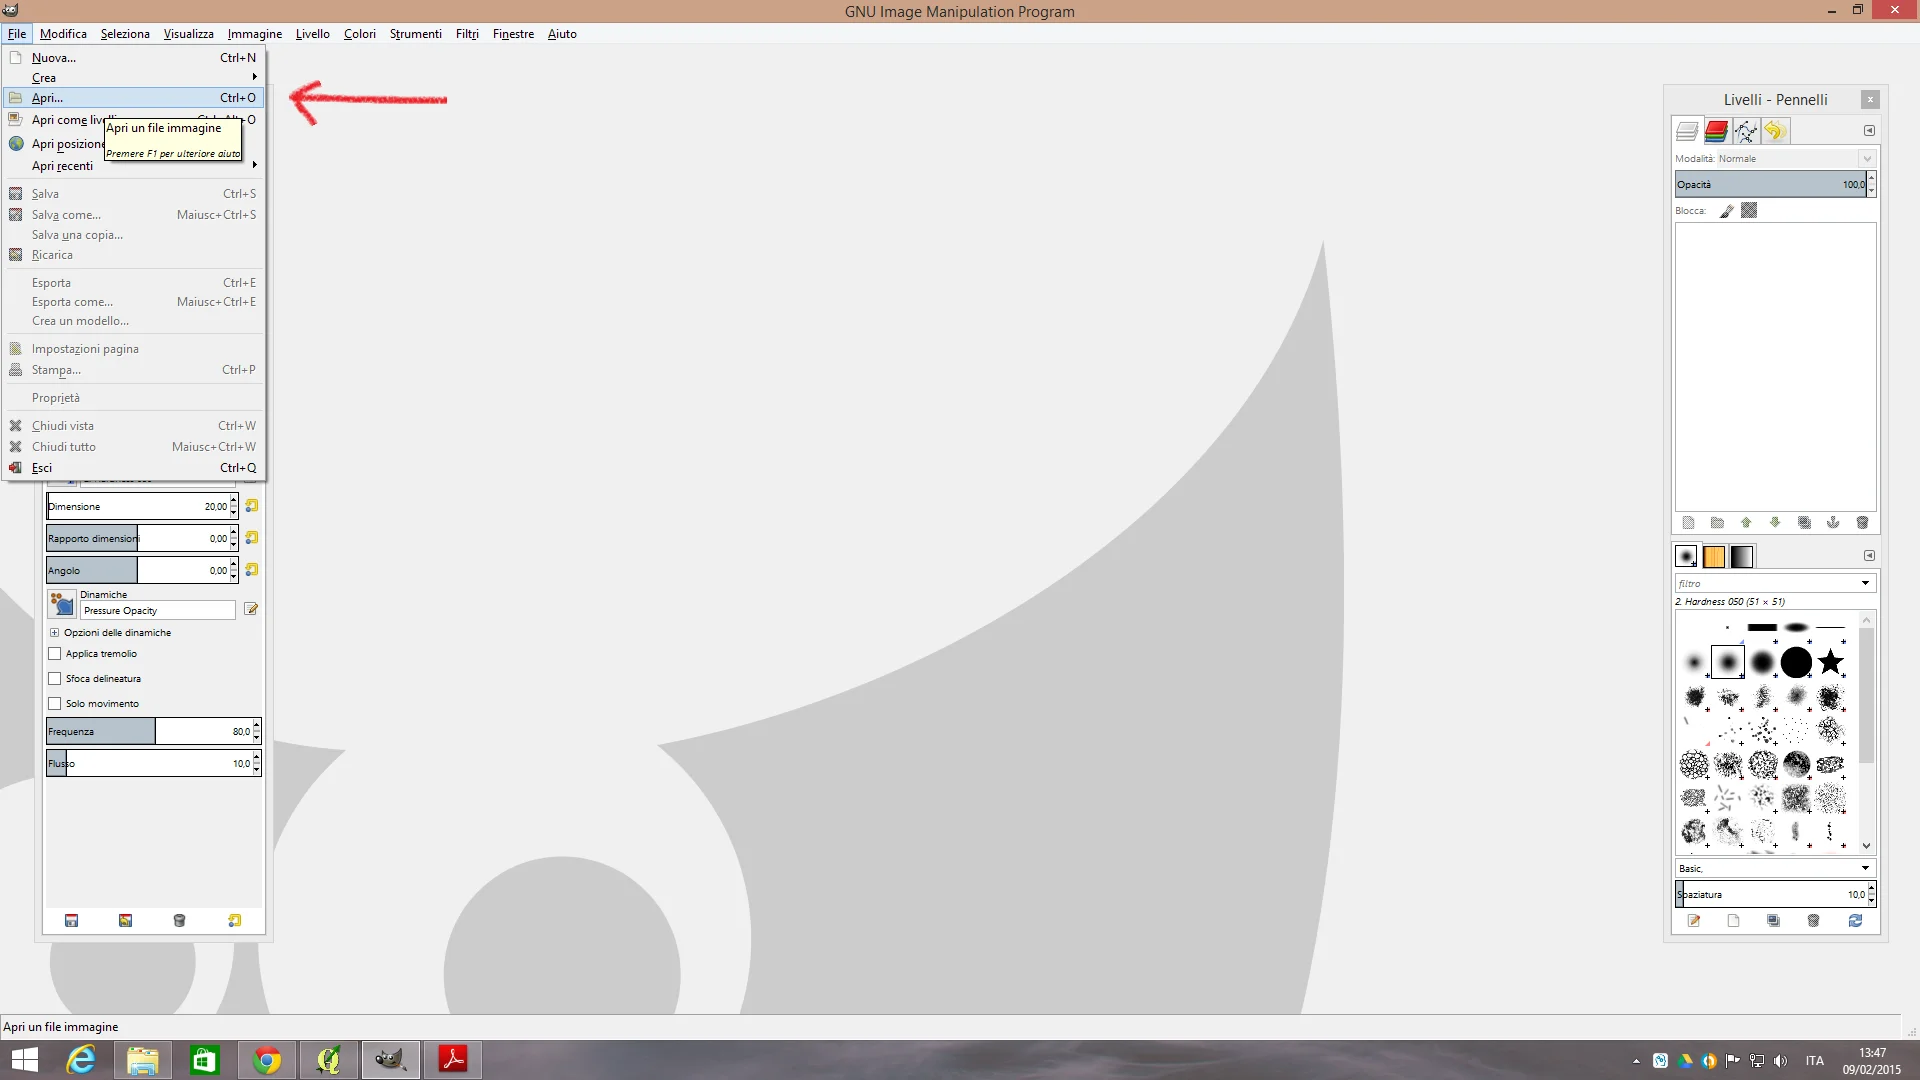Refresh brushes icon
Screen dimensions: 1920x1080
[x=1855, y=921]
